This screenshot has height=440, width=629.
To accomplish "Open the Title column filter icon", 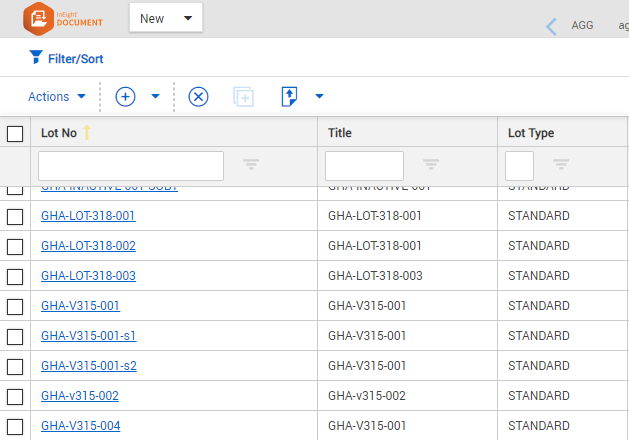I will point(431,165).
